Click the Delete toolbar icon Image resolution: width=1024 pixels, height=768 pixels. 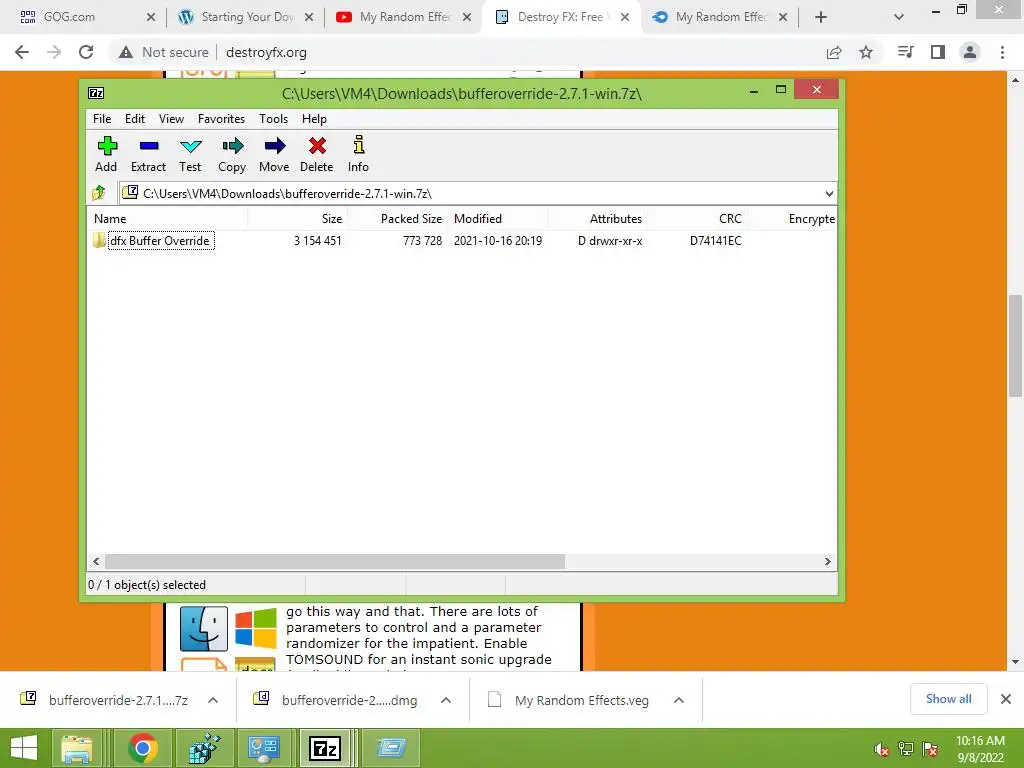click(x=317, y=154)
